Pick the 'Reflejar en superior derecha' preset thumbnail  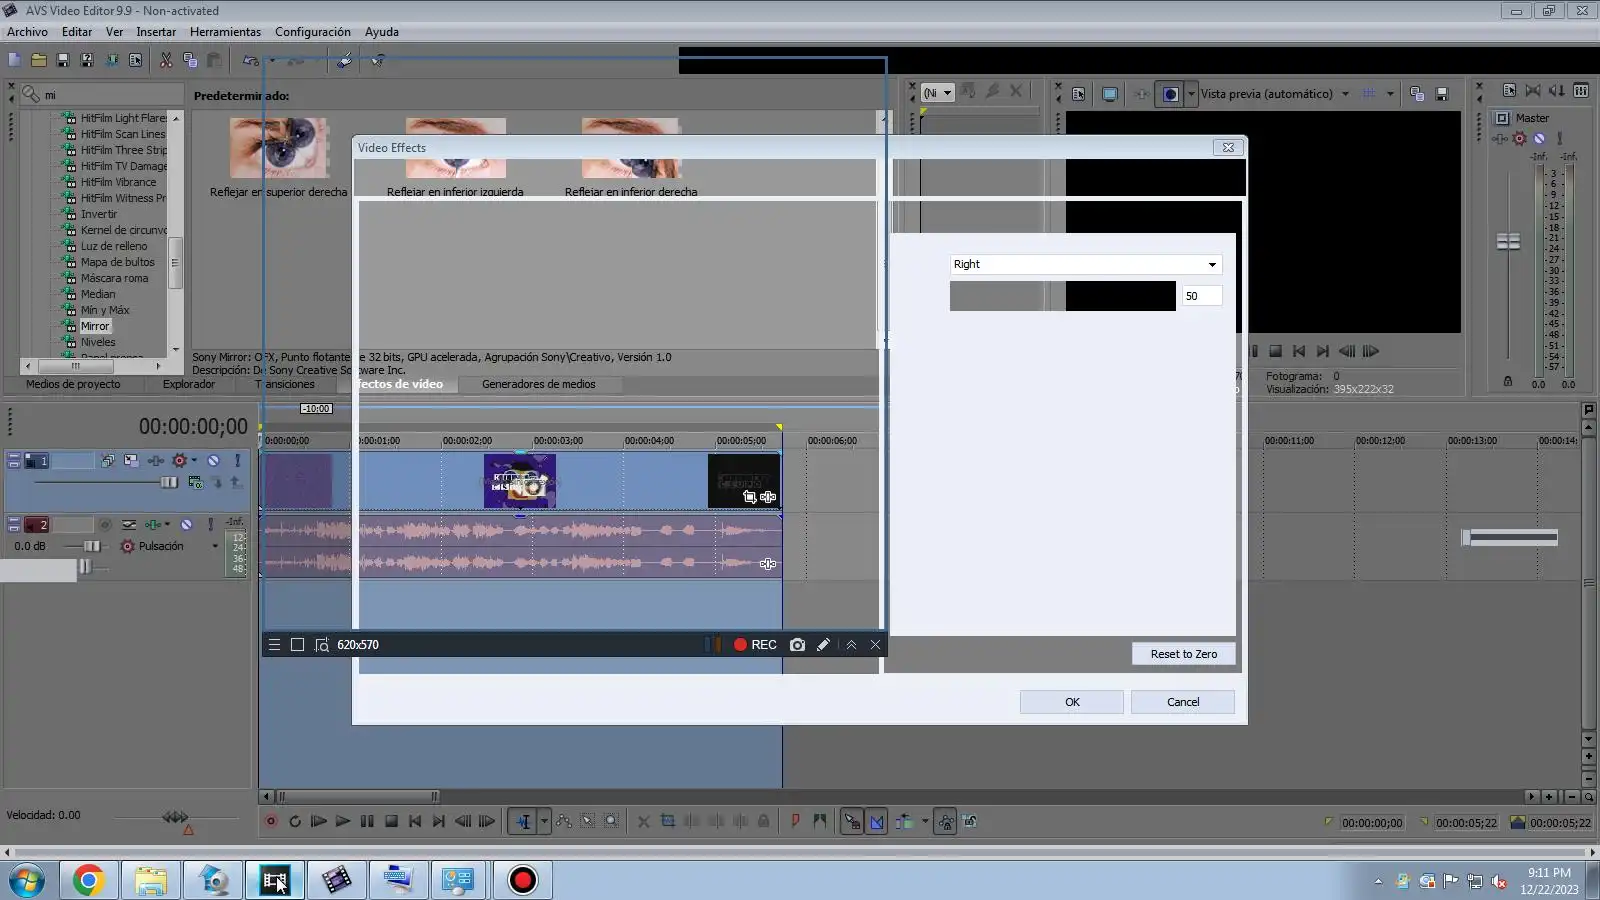(279, 148)
